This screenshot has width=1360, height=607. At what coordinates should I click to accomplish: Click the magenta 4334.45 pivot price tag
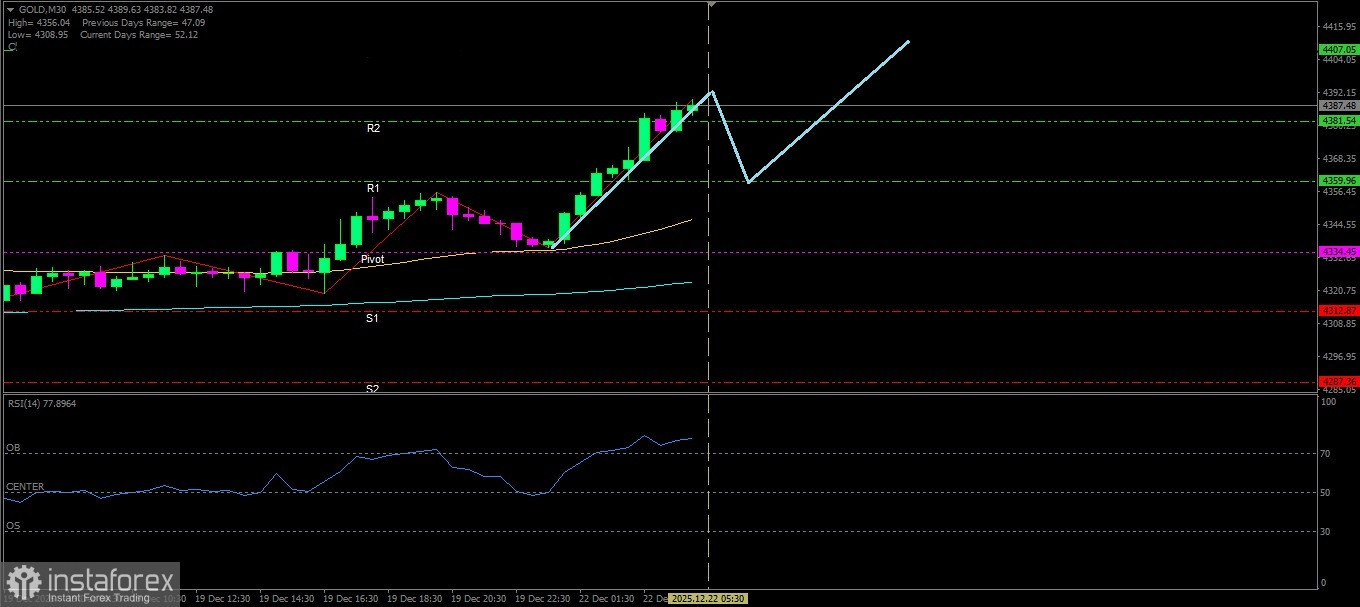point(1338,251)
